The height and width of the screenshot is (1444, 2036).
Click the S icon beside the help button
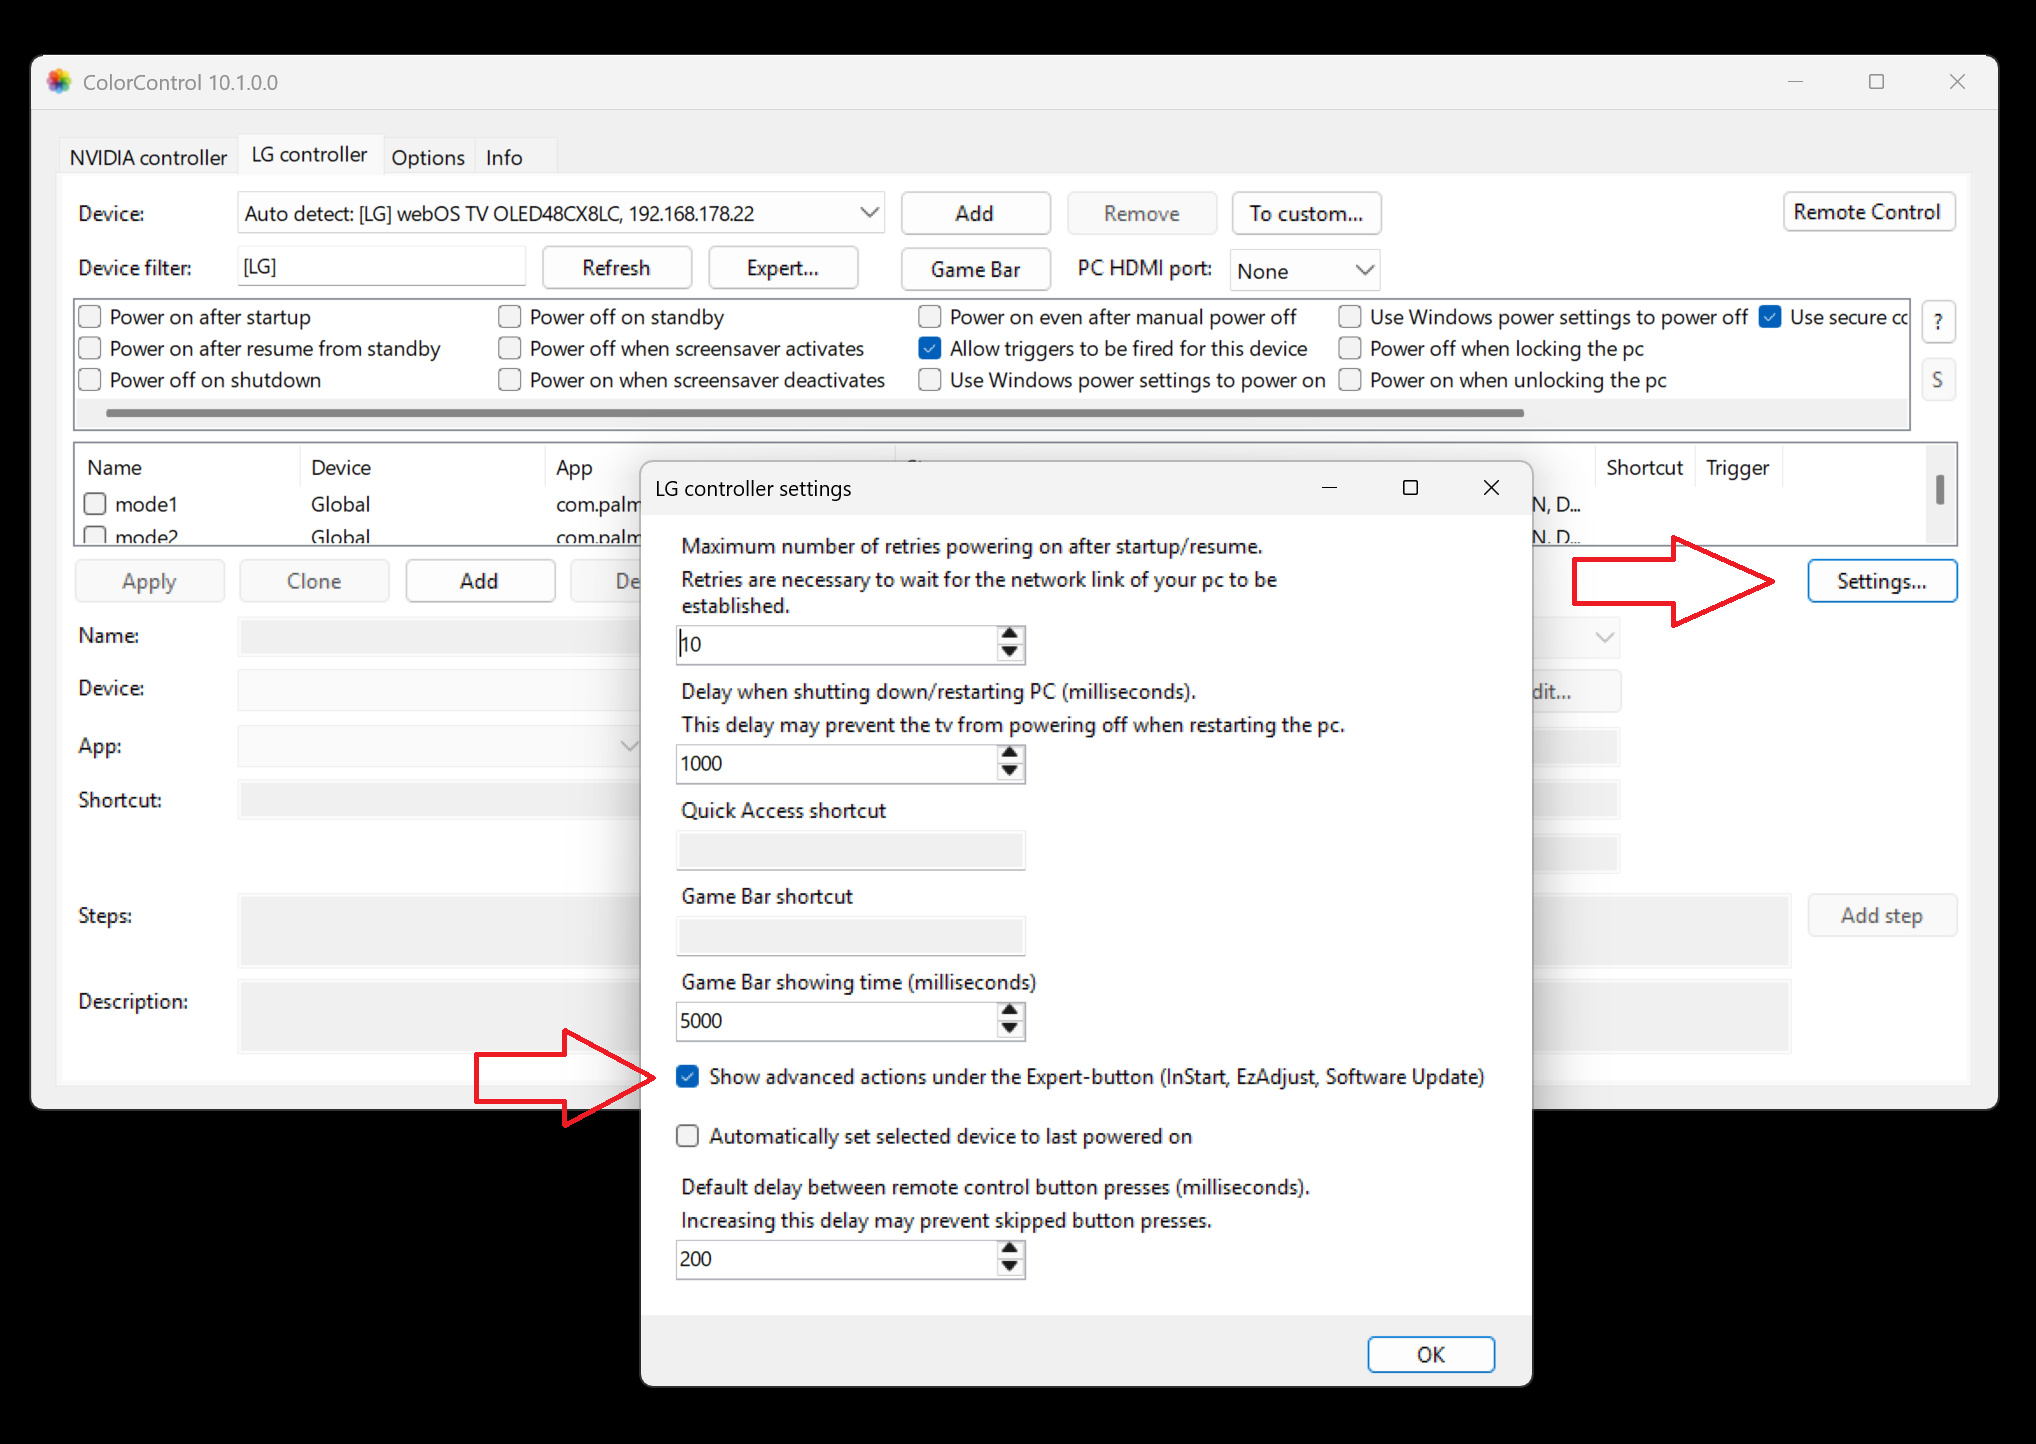1938,379
